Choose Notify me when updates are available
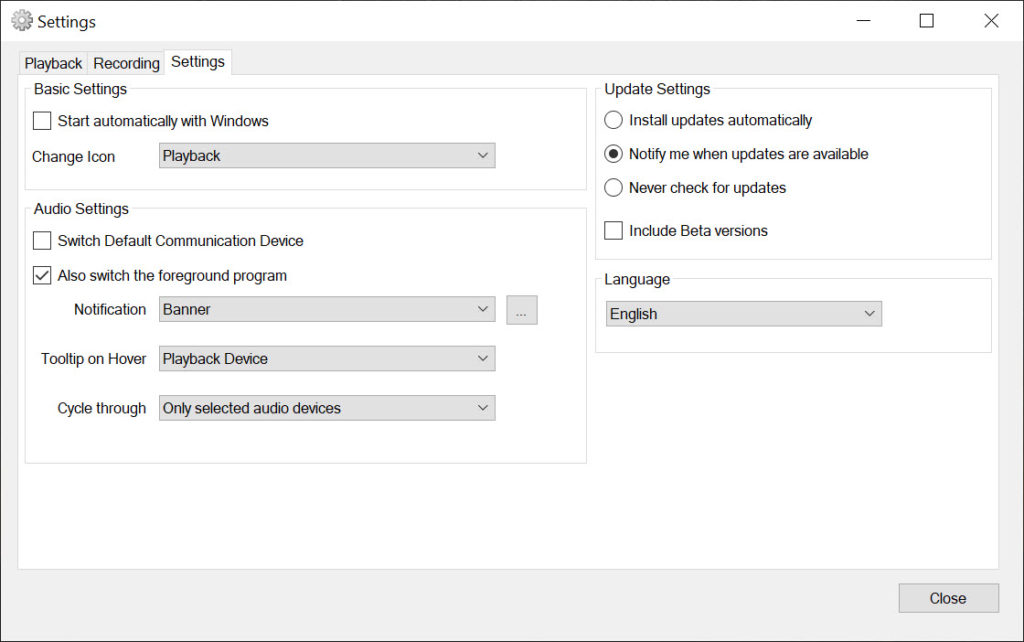Screen dimensions: 1024x642 coord(614,154)
